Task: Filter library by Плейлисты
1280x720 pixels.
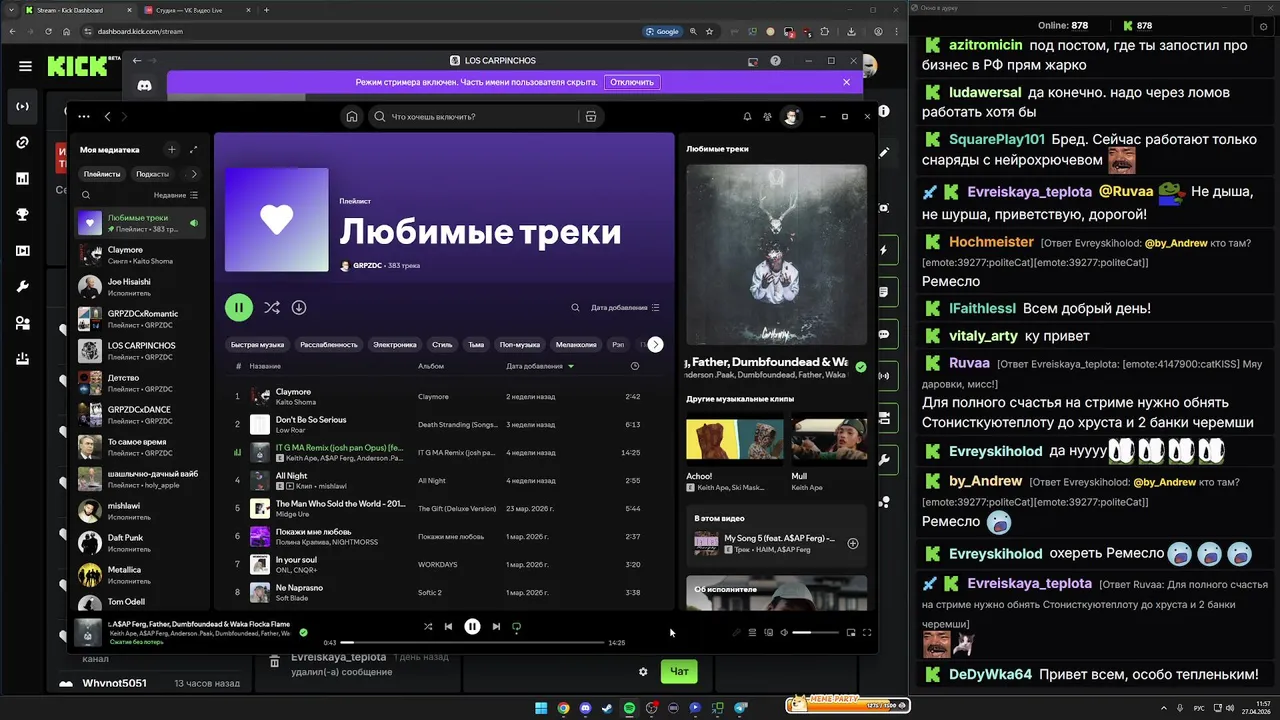Action: tap(102, 174)
